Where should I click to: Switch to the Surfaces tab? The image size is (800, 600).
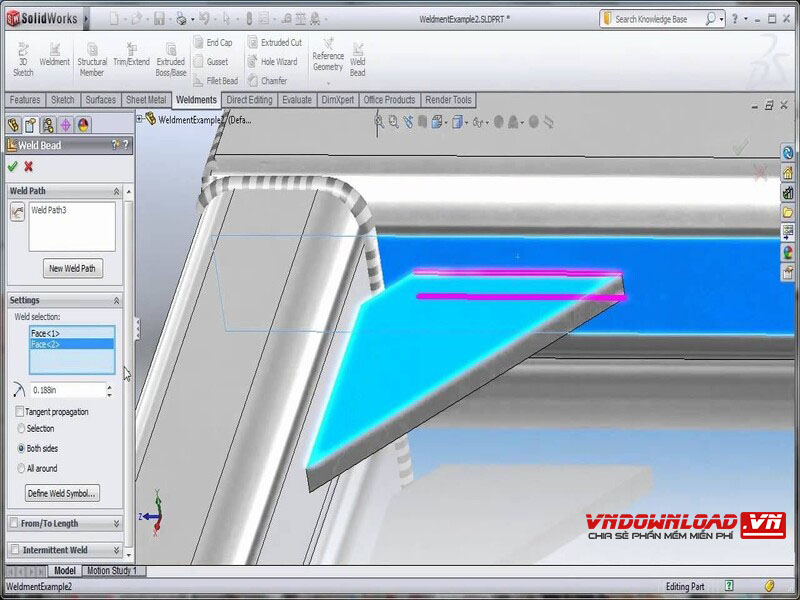(x=100, y=99)
